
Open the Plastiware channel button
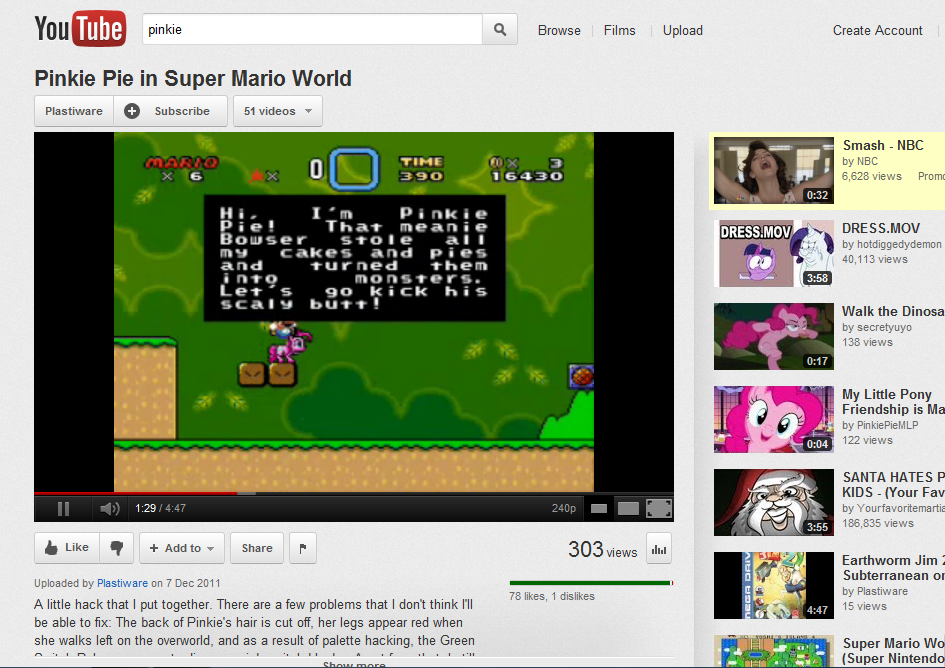[74, 111]
